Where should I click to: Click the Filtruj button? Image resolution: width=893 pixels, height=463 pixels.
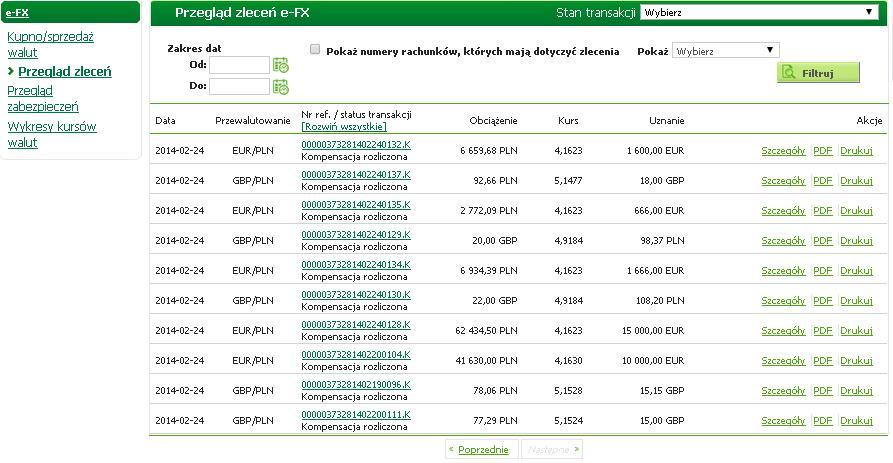pyautogui.click(x=818, y=73)
